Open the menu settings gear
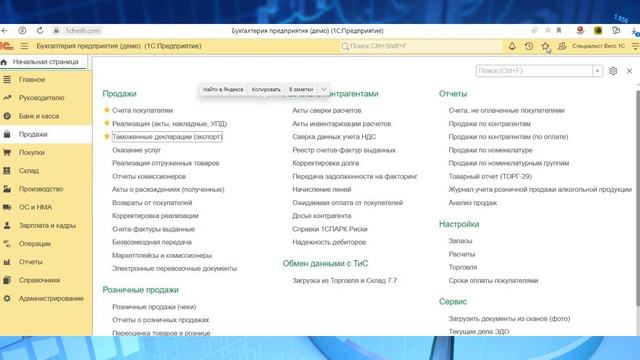 point(613,71)
